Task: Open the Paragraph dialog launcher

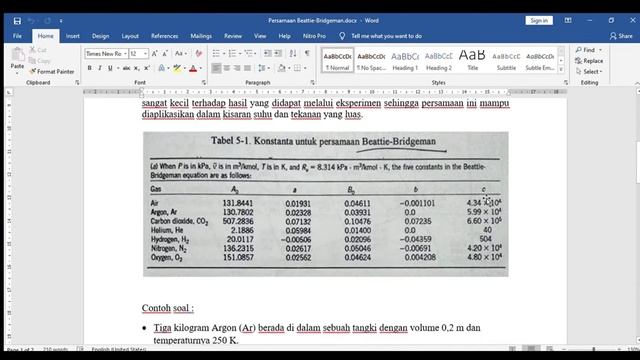Action: point(313,82)
